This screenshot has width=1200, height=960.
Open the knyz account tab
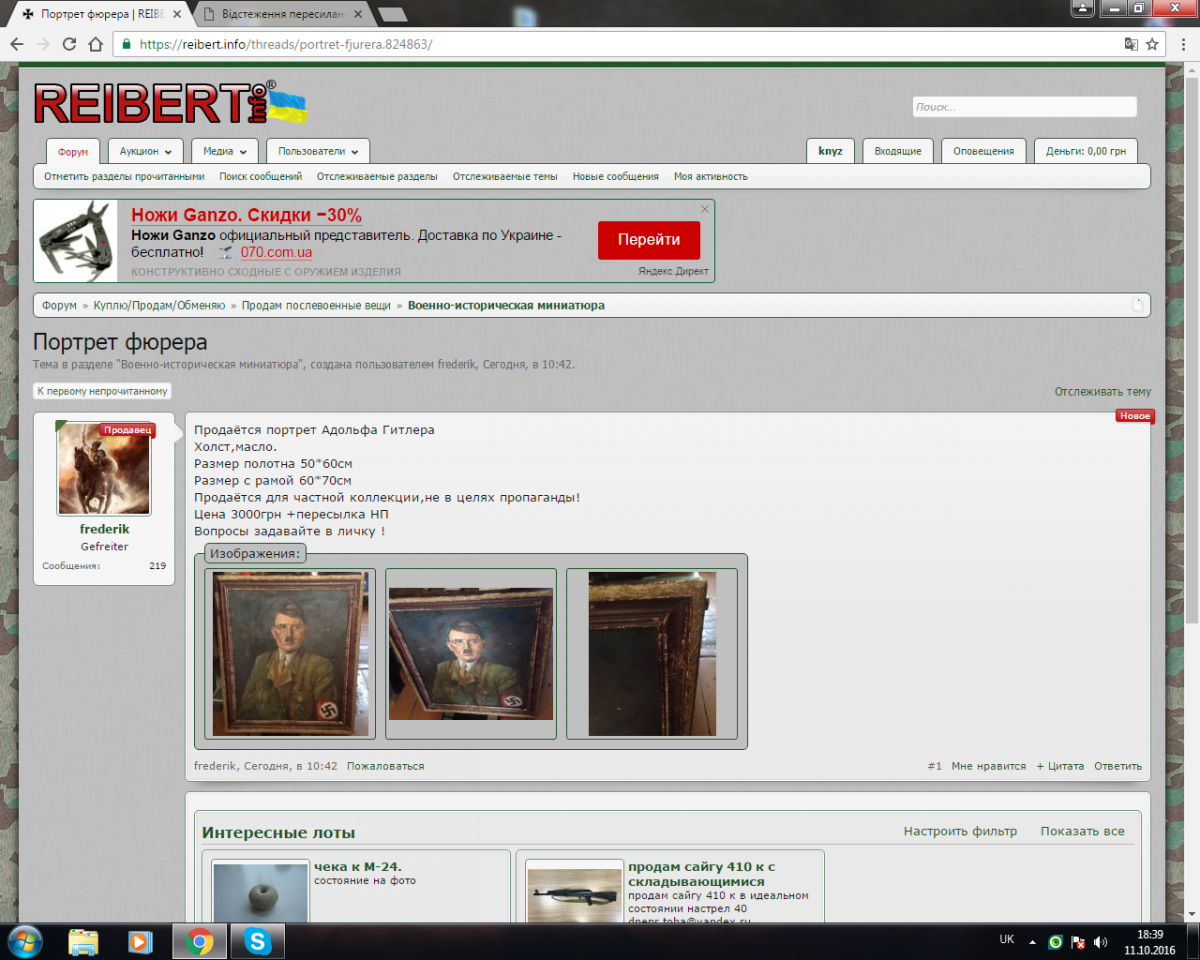[x=830, y=151]
